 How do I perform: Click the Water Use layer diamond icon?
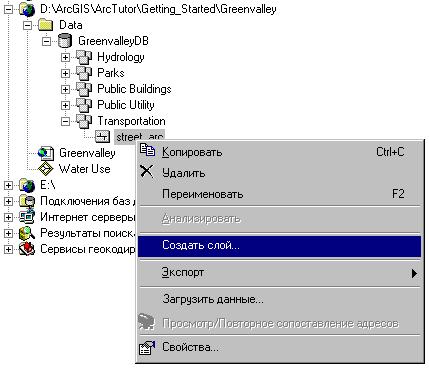click(46, 169)
